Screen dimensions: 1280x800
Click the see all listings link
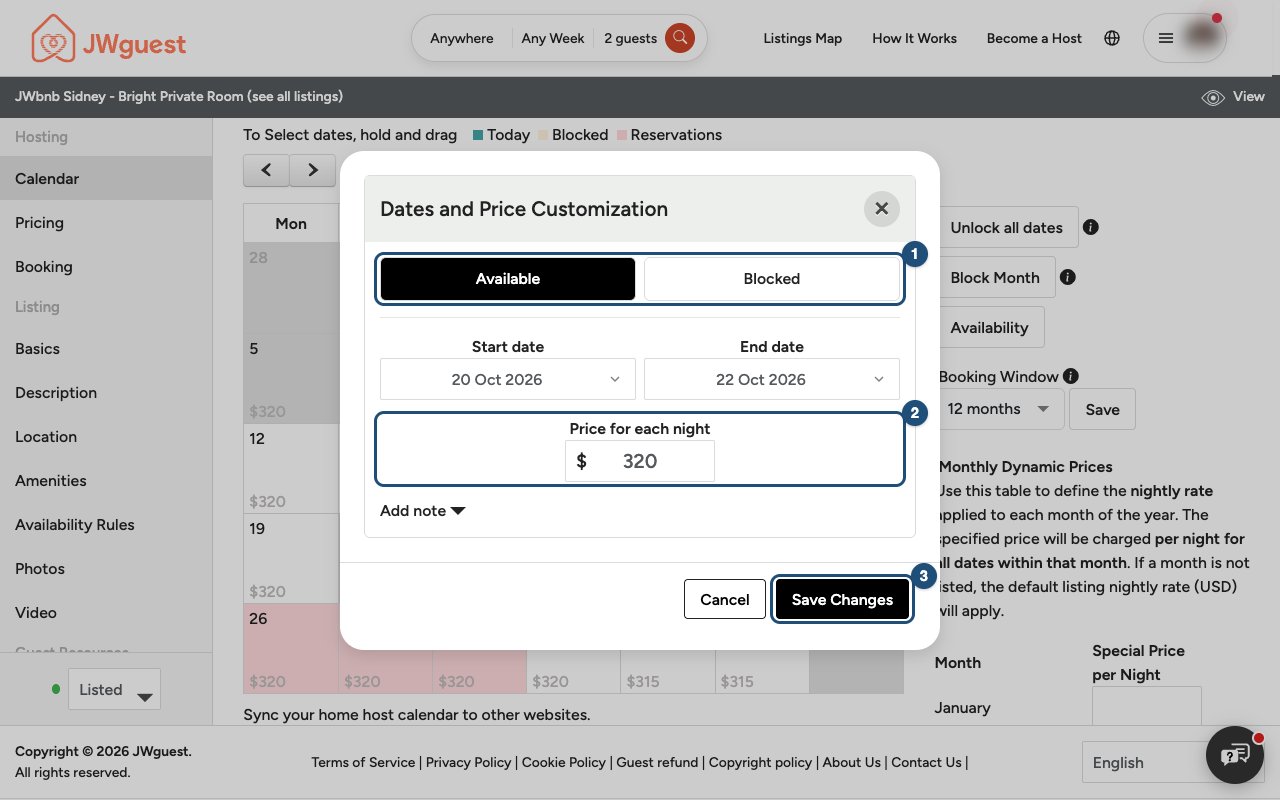(295, 96)
